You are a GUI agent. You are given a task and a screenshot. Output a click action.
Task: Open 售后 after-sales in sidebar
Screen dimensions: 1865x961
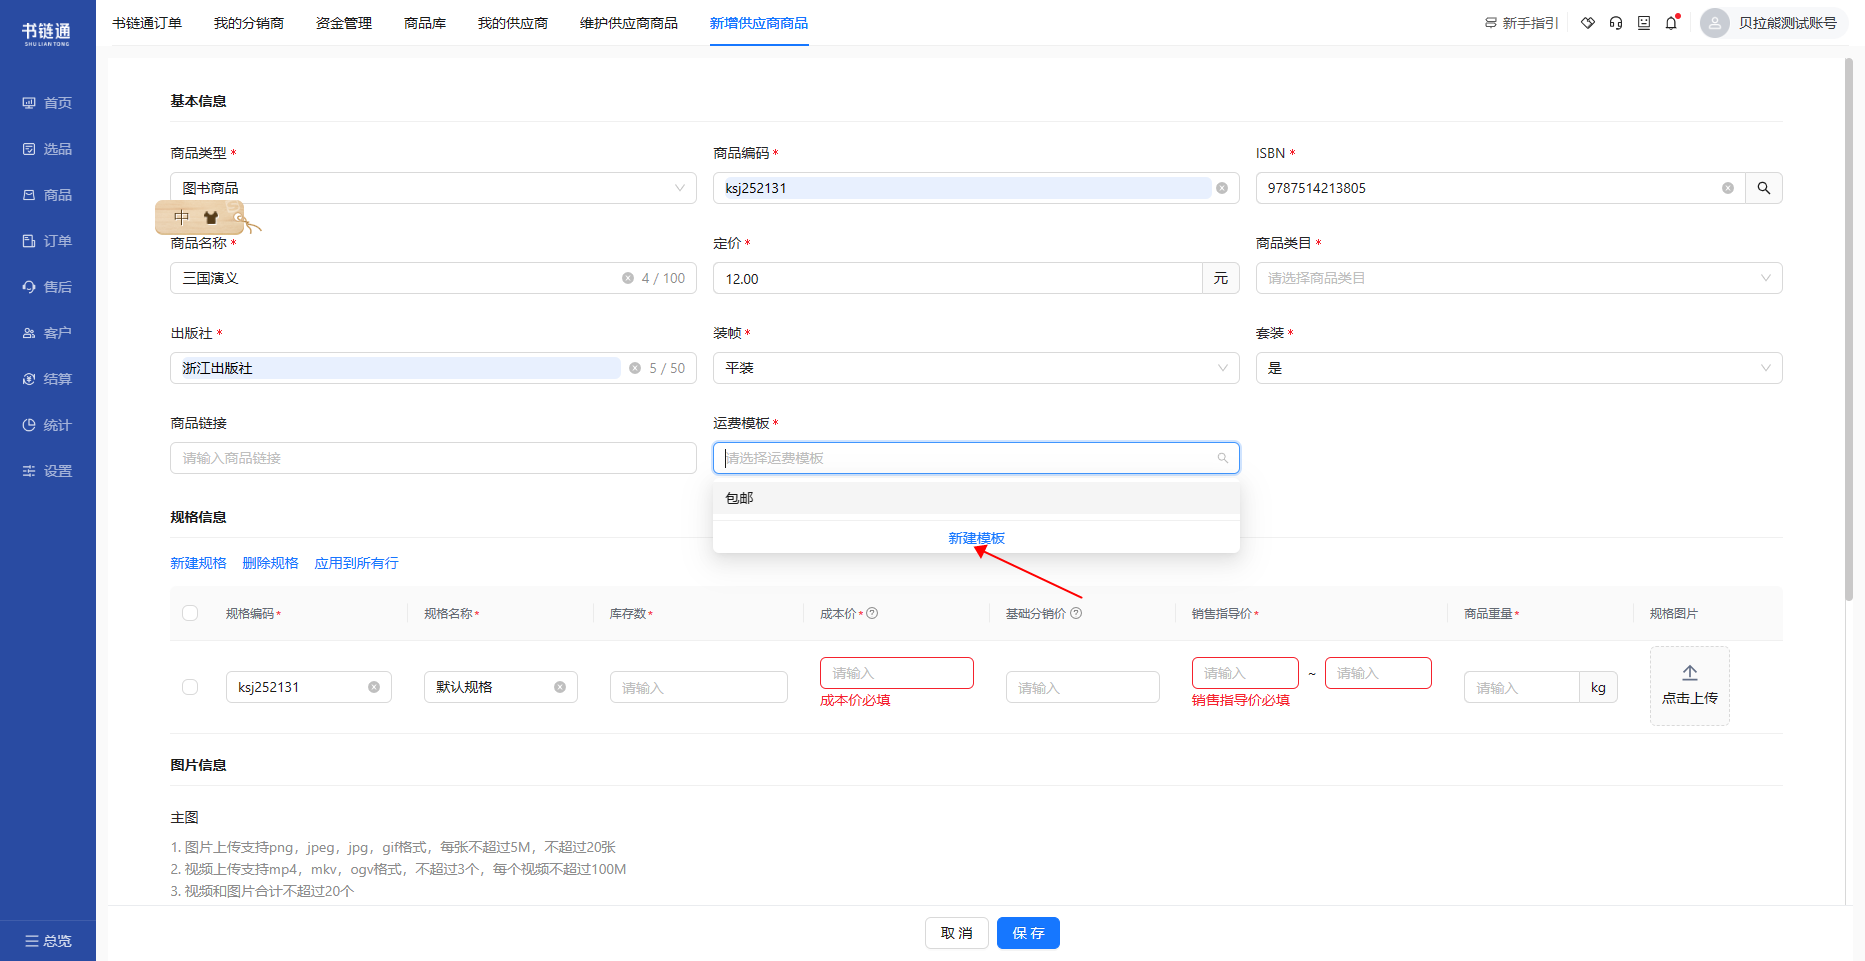47,287
